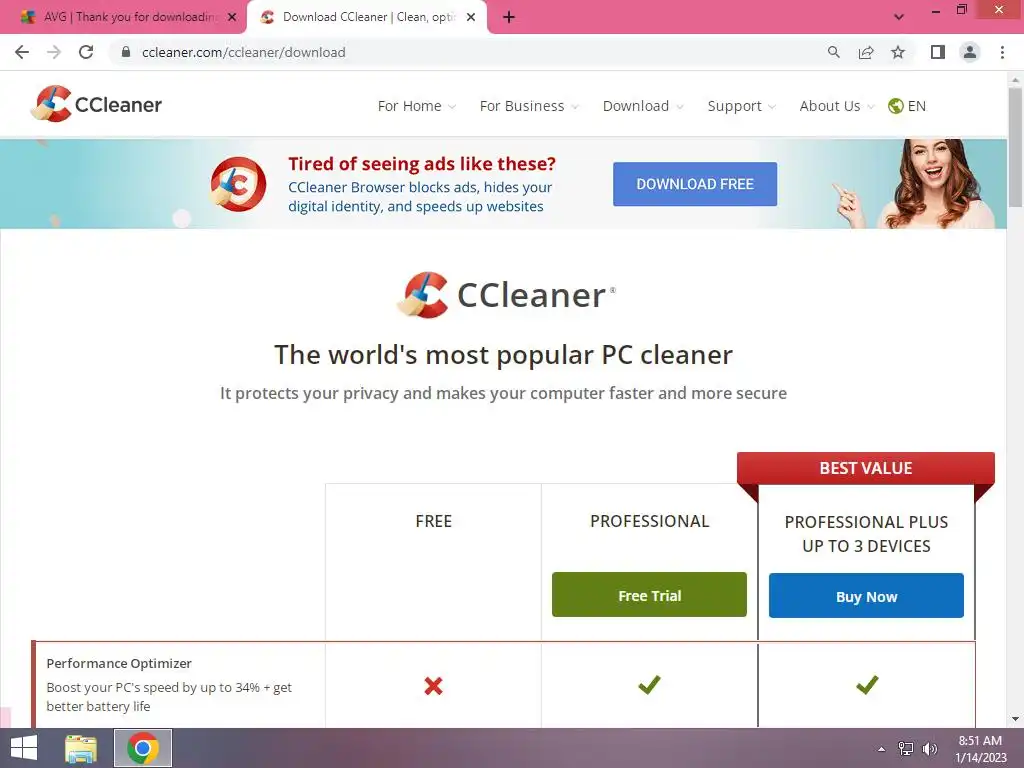The height and width of the screenshot is (768, 1024).
Task: Click the browser forward arrow
Action: 54,52
